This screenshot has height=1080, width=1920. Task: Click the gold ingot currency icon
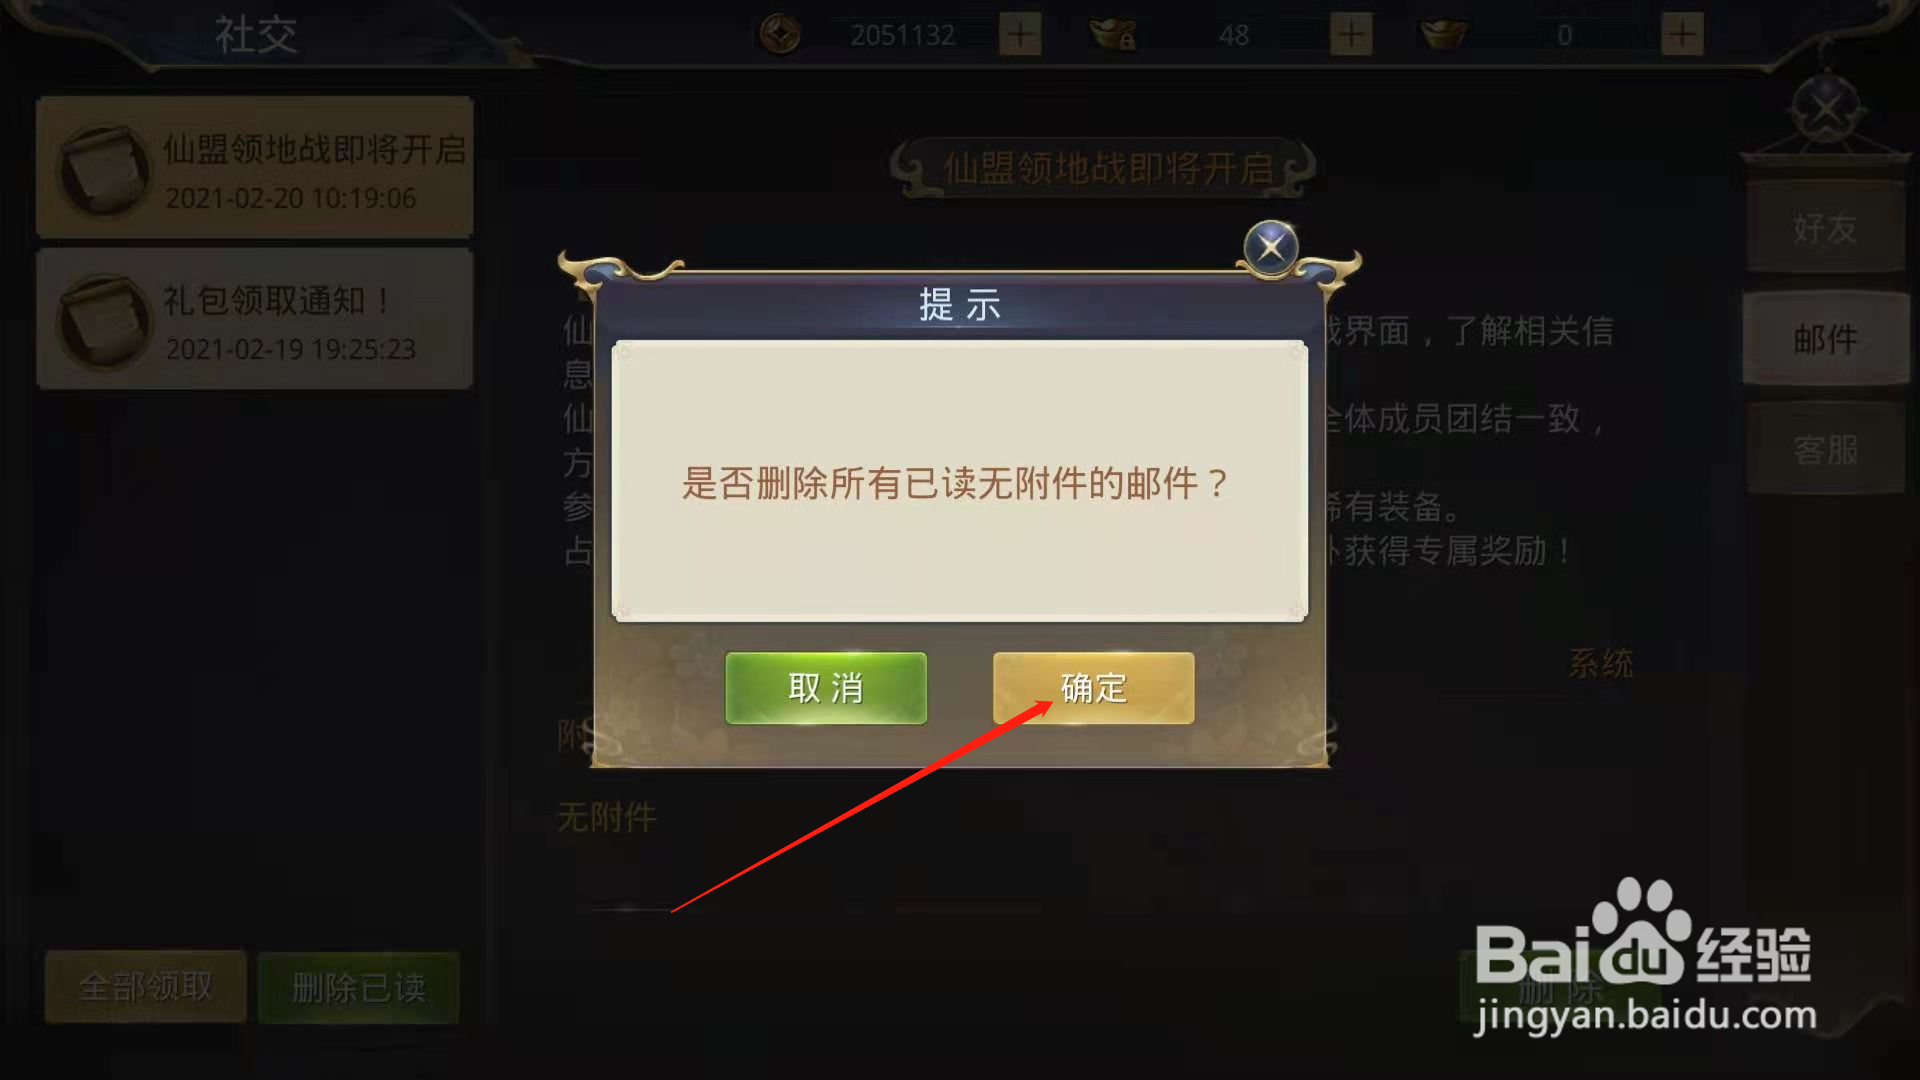pyautogui.click(x=1443, y=35)
